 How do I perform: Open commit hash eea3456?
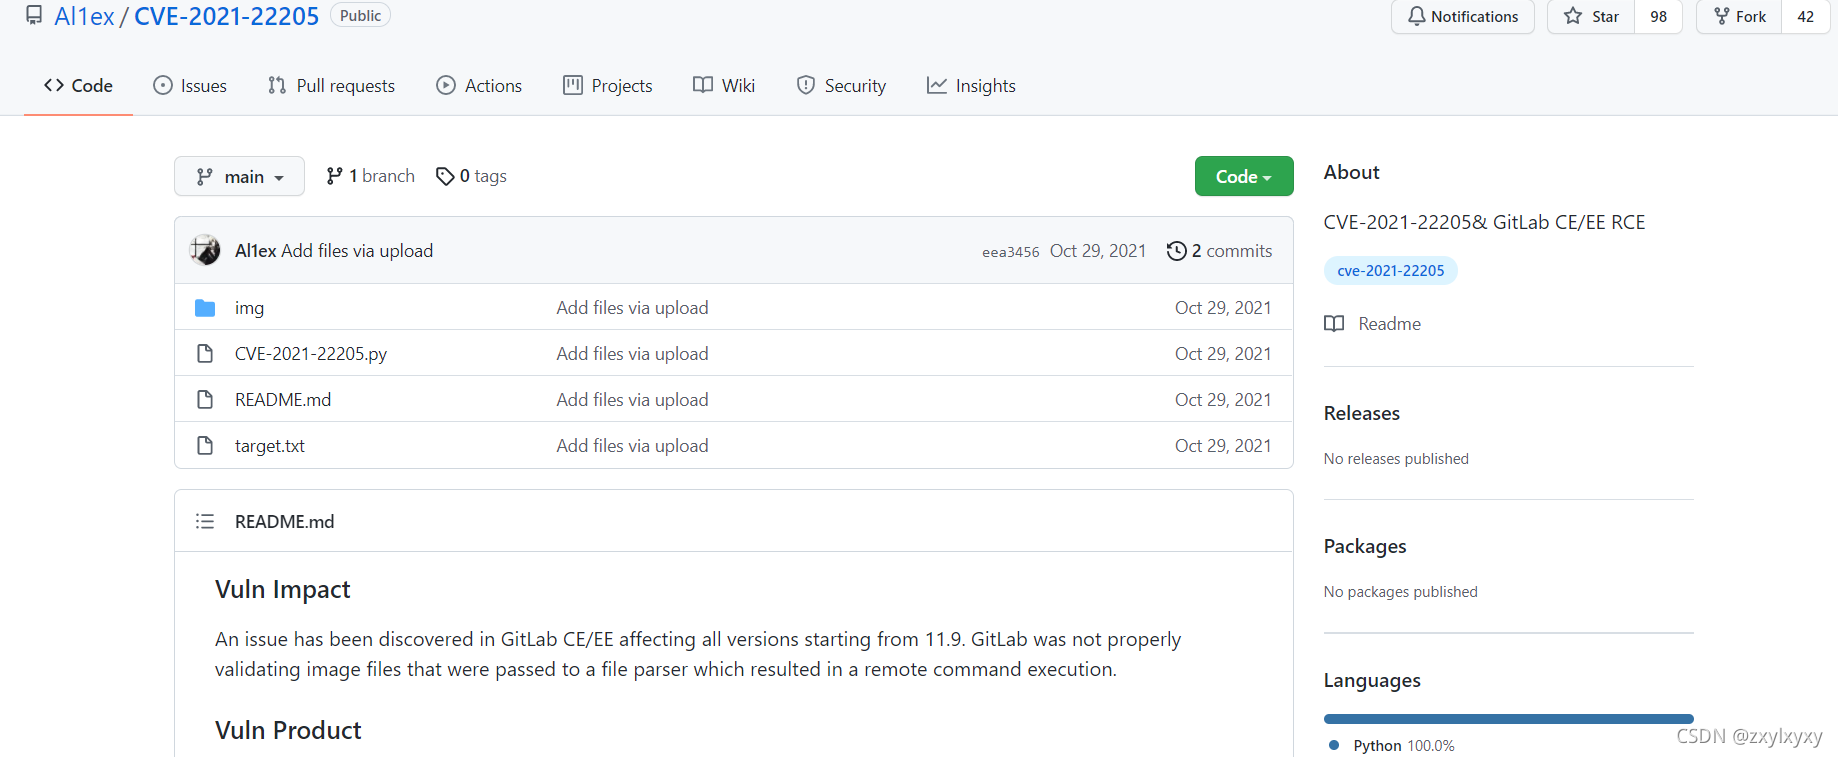pos(1010,252)
